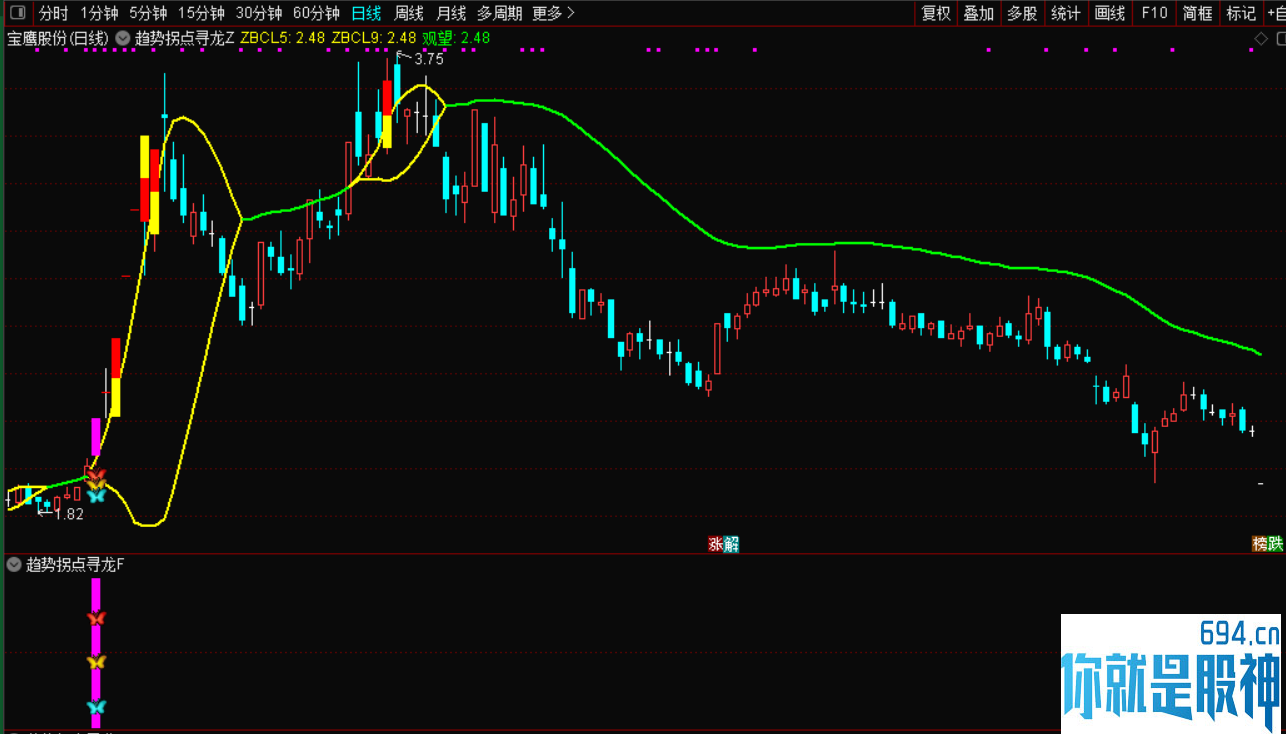
Task: Click the 跌 marker at chart bottom right
Action: pos(1276,544)
